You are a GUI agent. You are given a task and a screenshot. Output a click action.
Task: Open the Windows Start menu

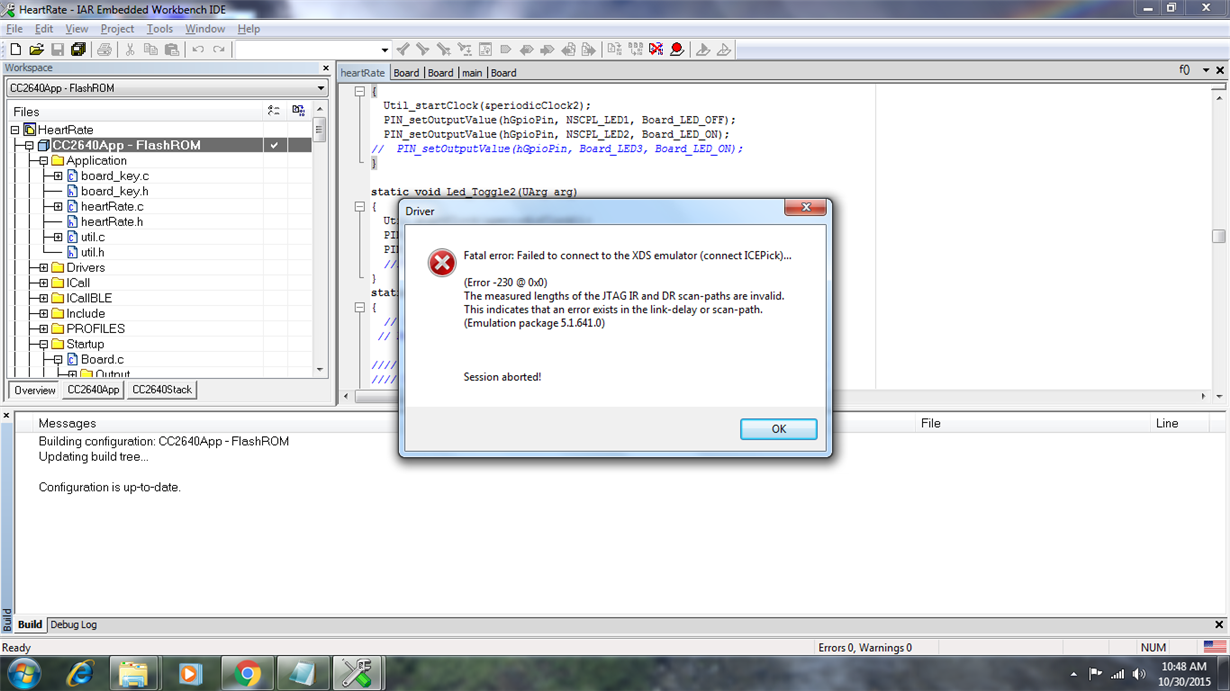(22, 674)
